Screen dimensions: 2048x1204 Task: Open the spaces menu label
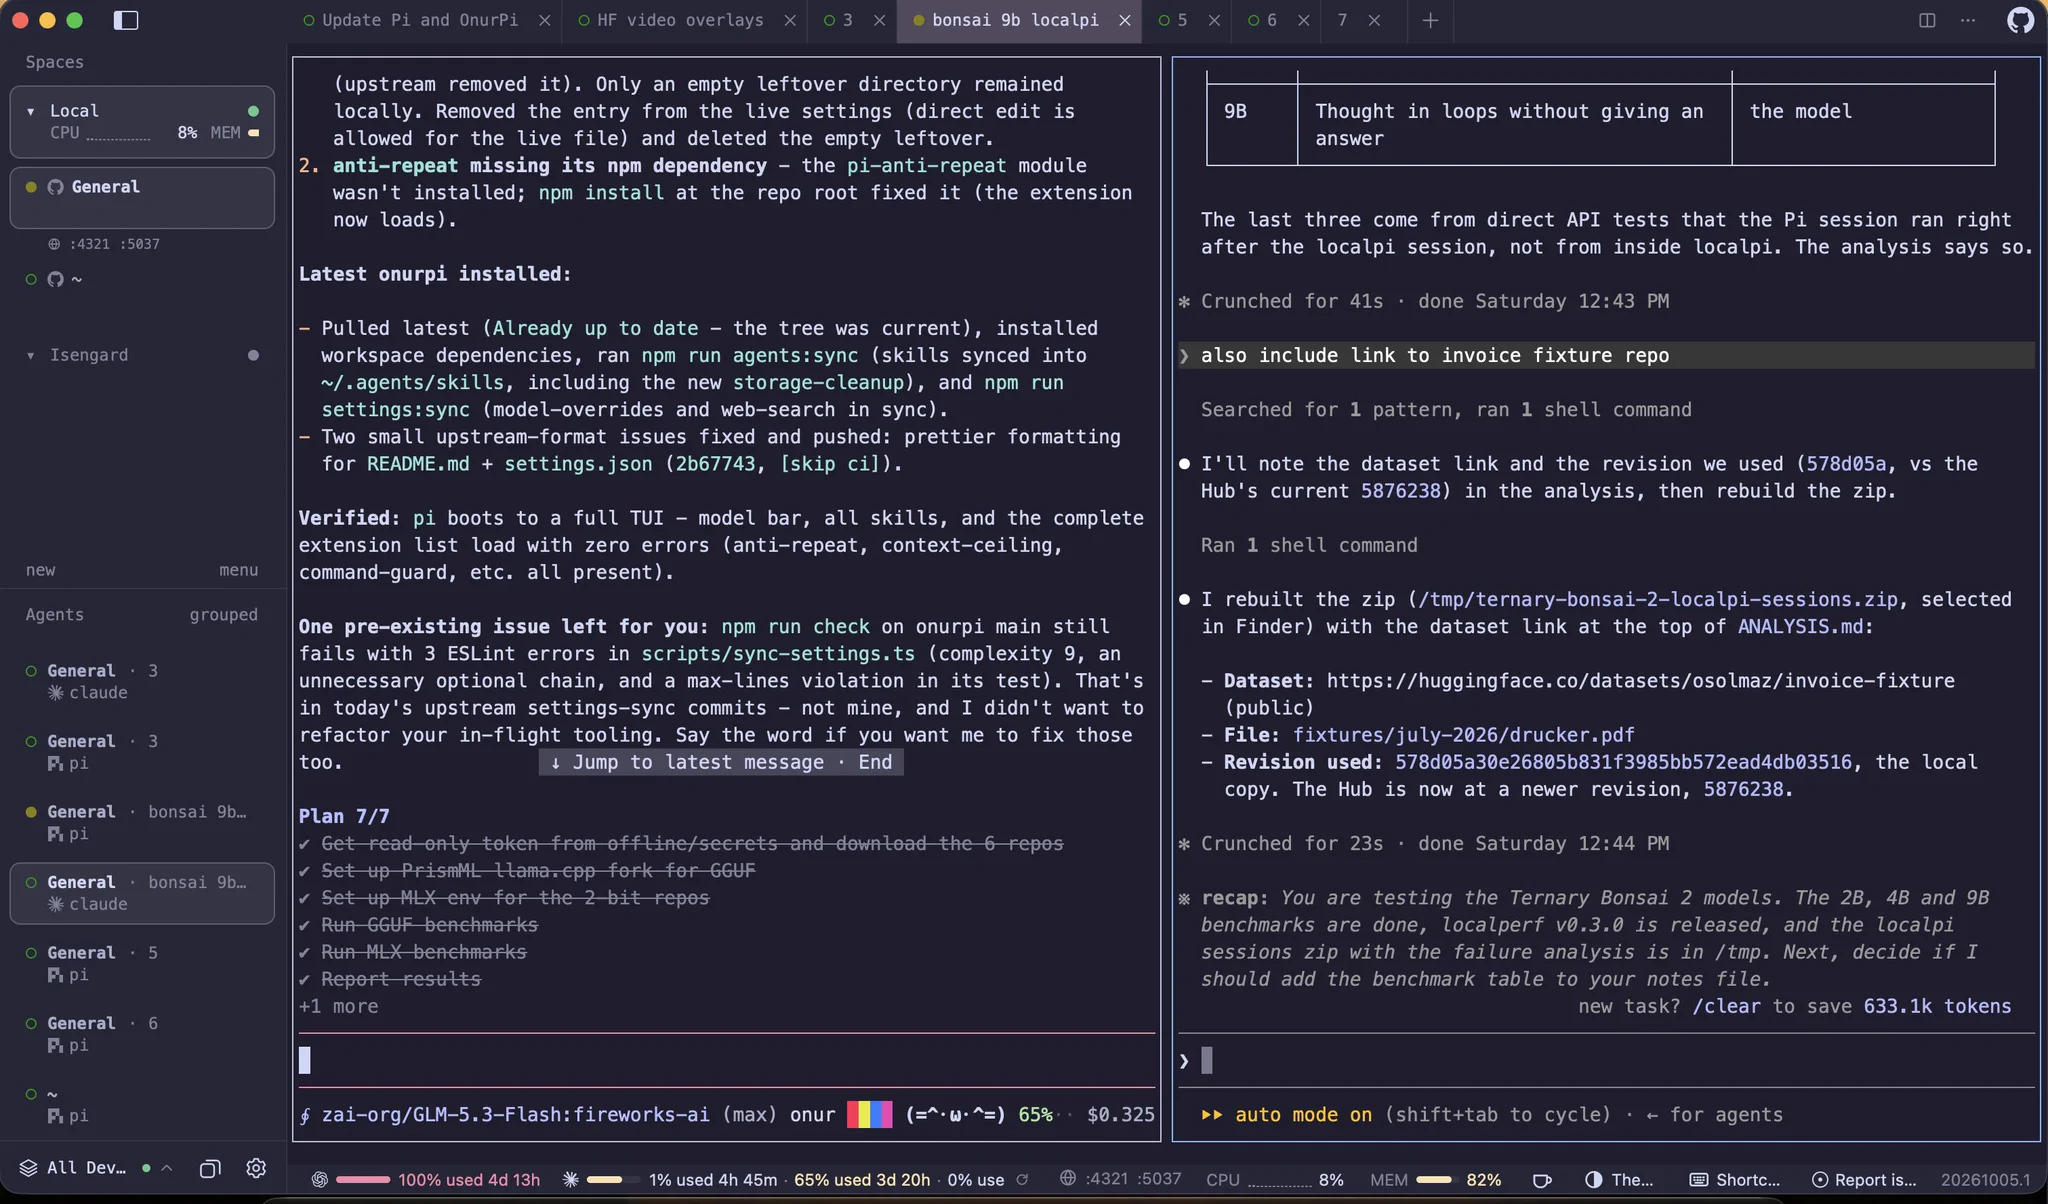point(238,570)
